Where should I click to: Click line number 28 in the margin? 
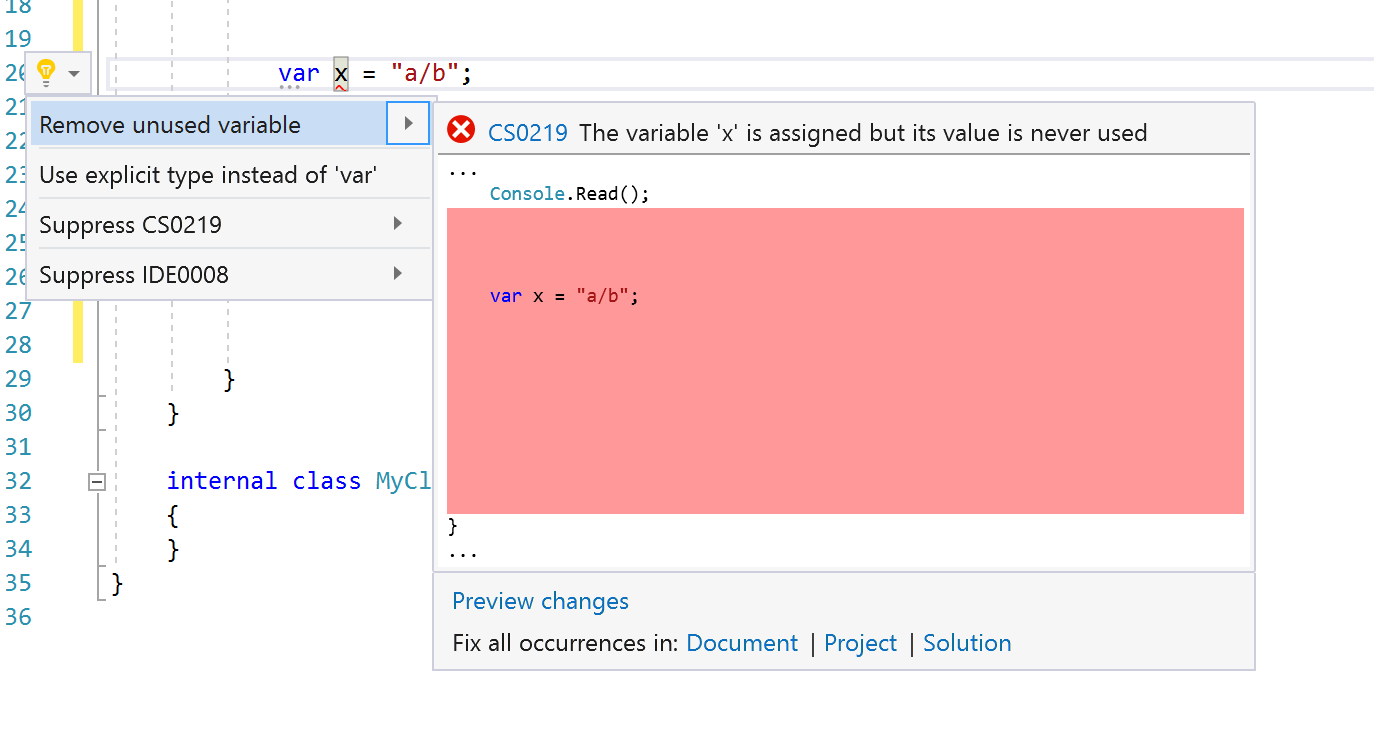click(x=17, y=344)
